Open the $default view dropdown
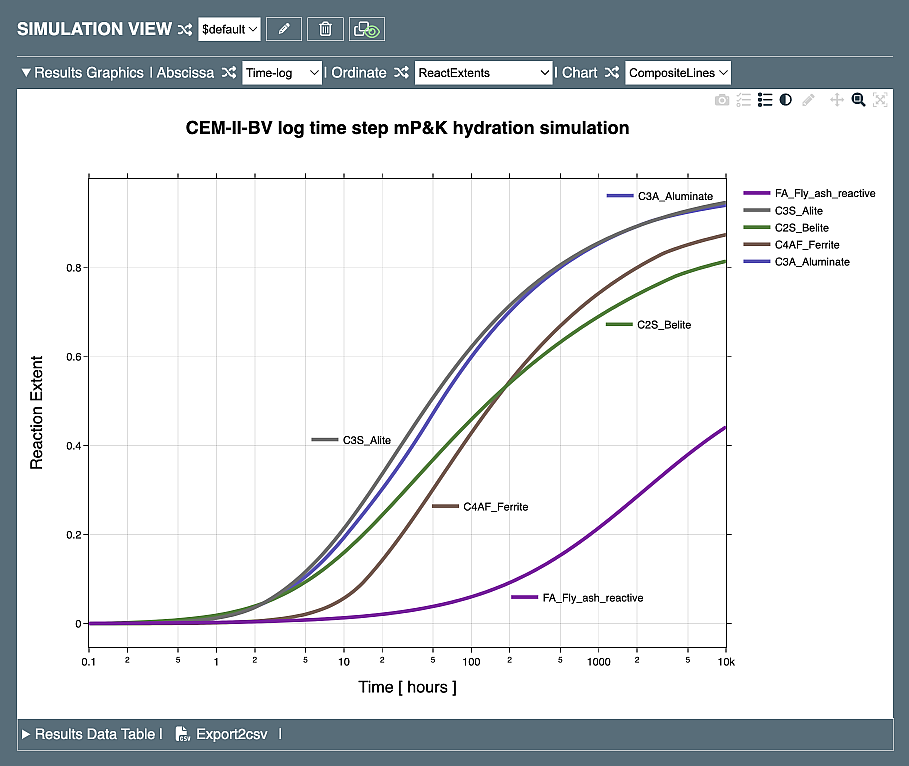909x766 pixels. coord(230,30)
